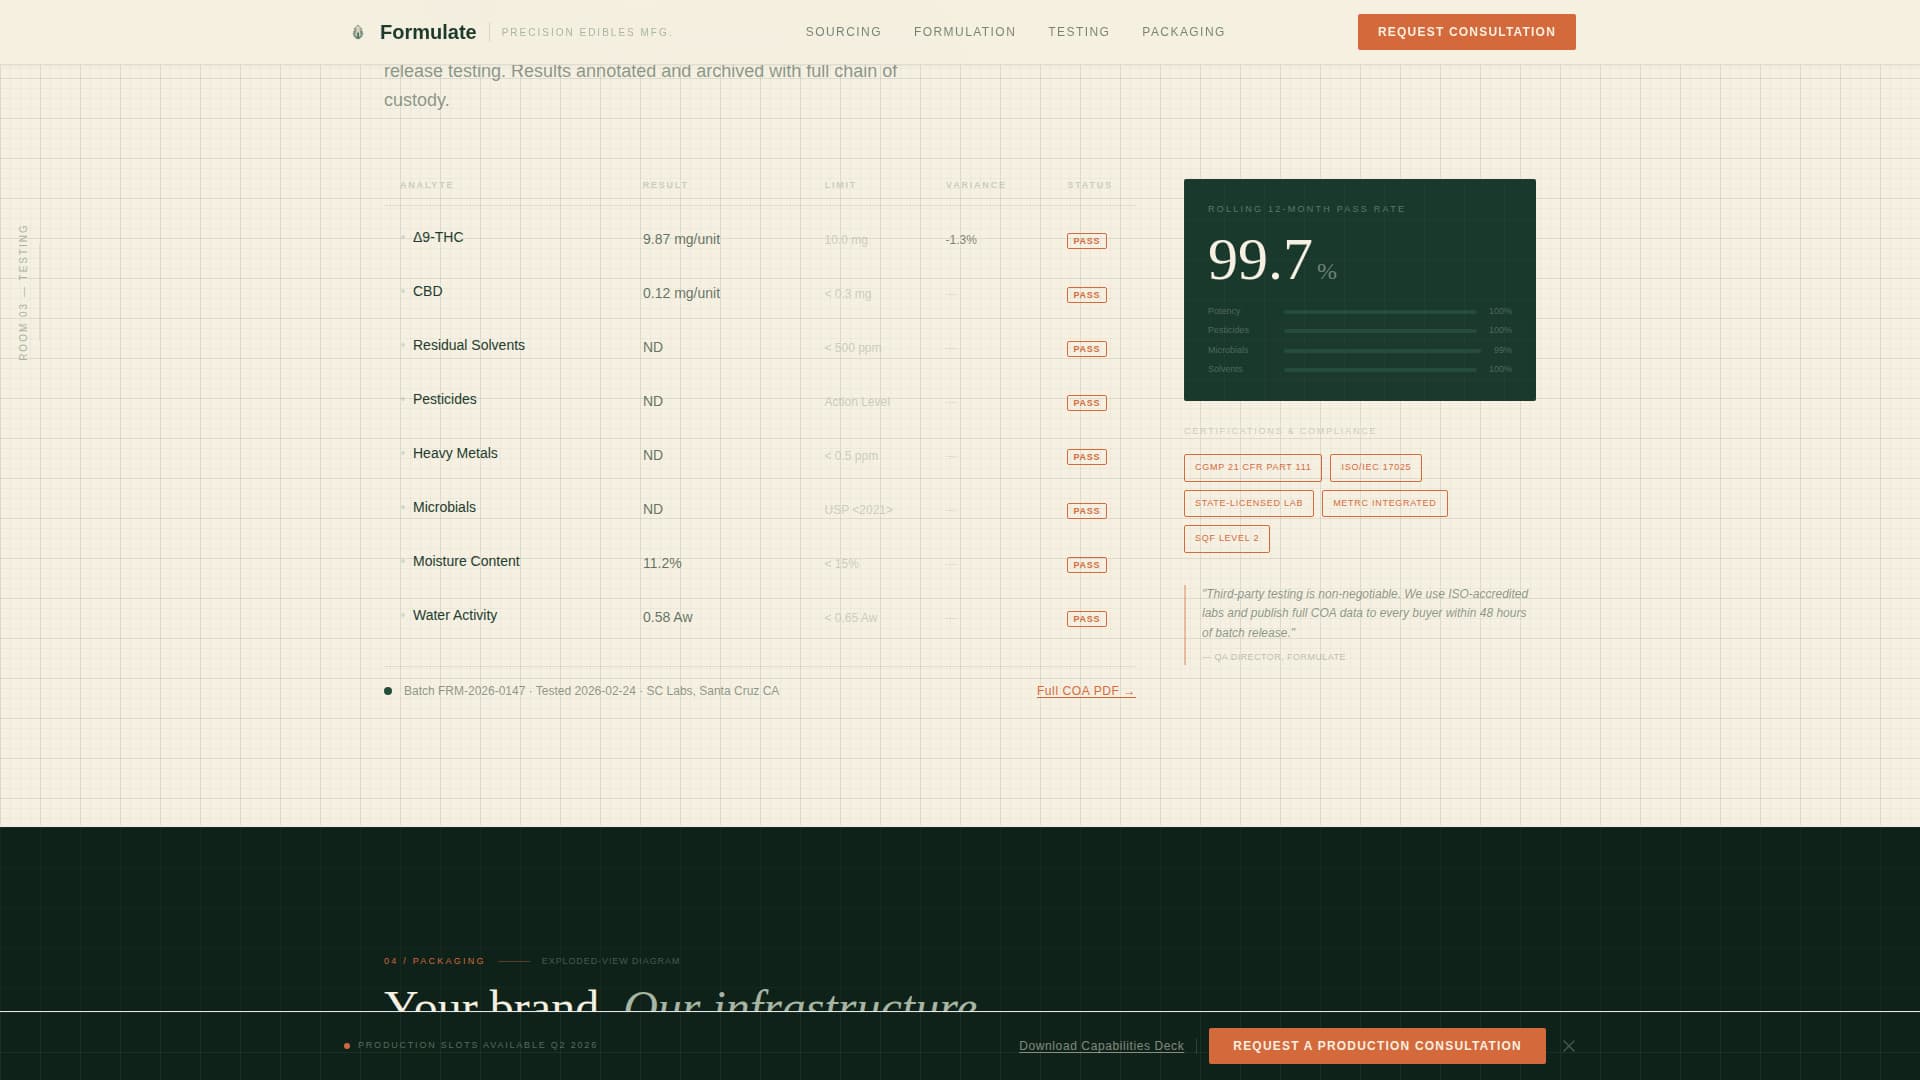This screenshot has height=1080, width=1920.
Task: Click the SQF Level 2 badge
Action: coord(1226,538)
